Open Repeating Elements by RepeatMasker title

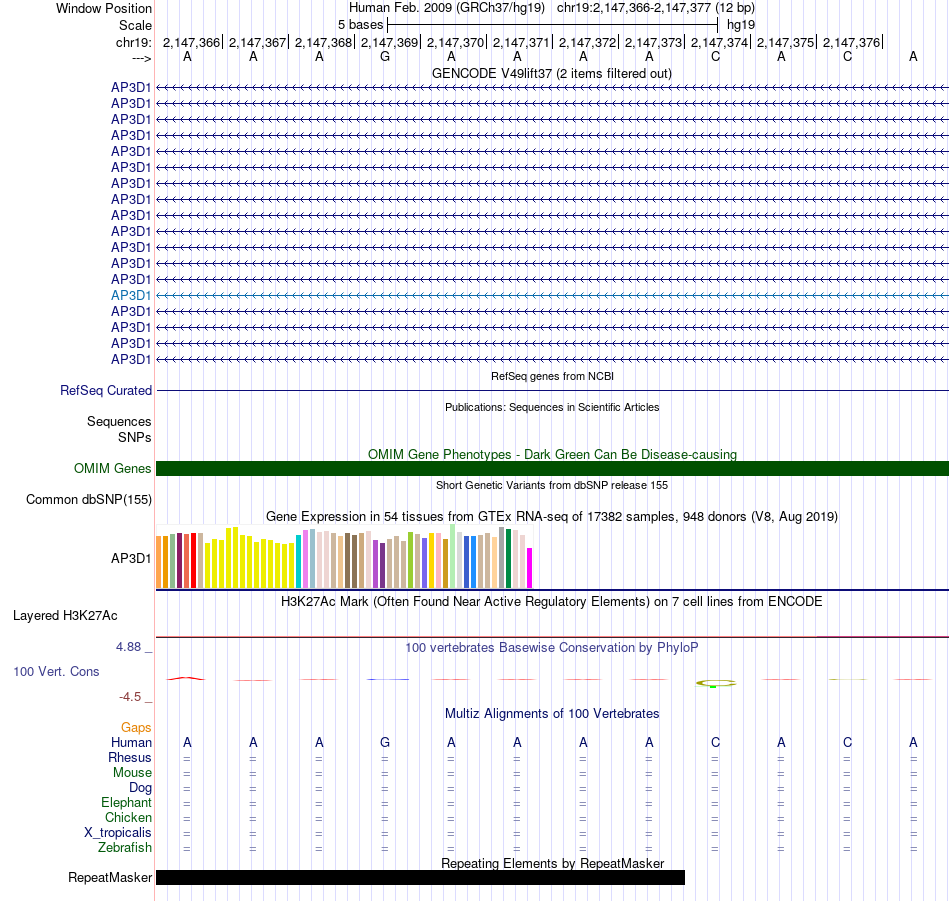point(552,863)
